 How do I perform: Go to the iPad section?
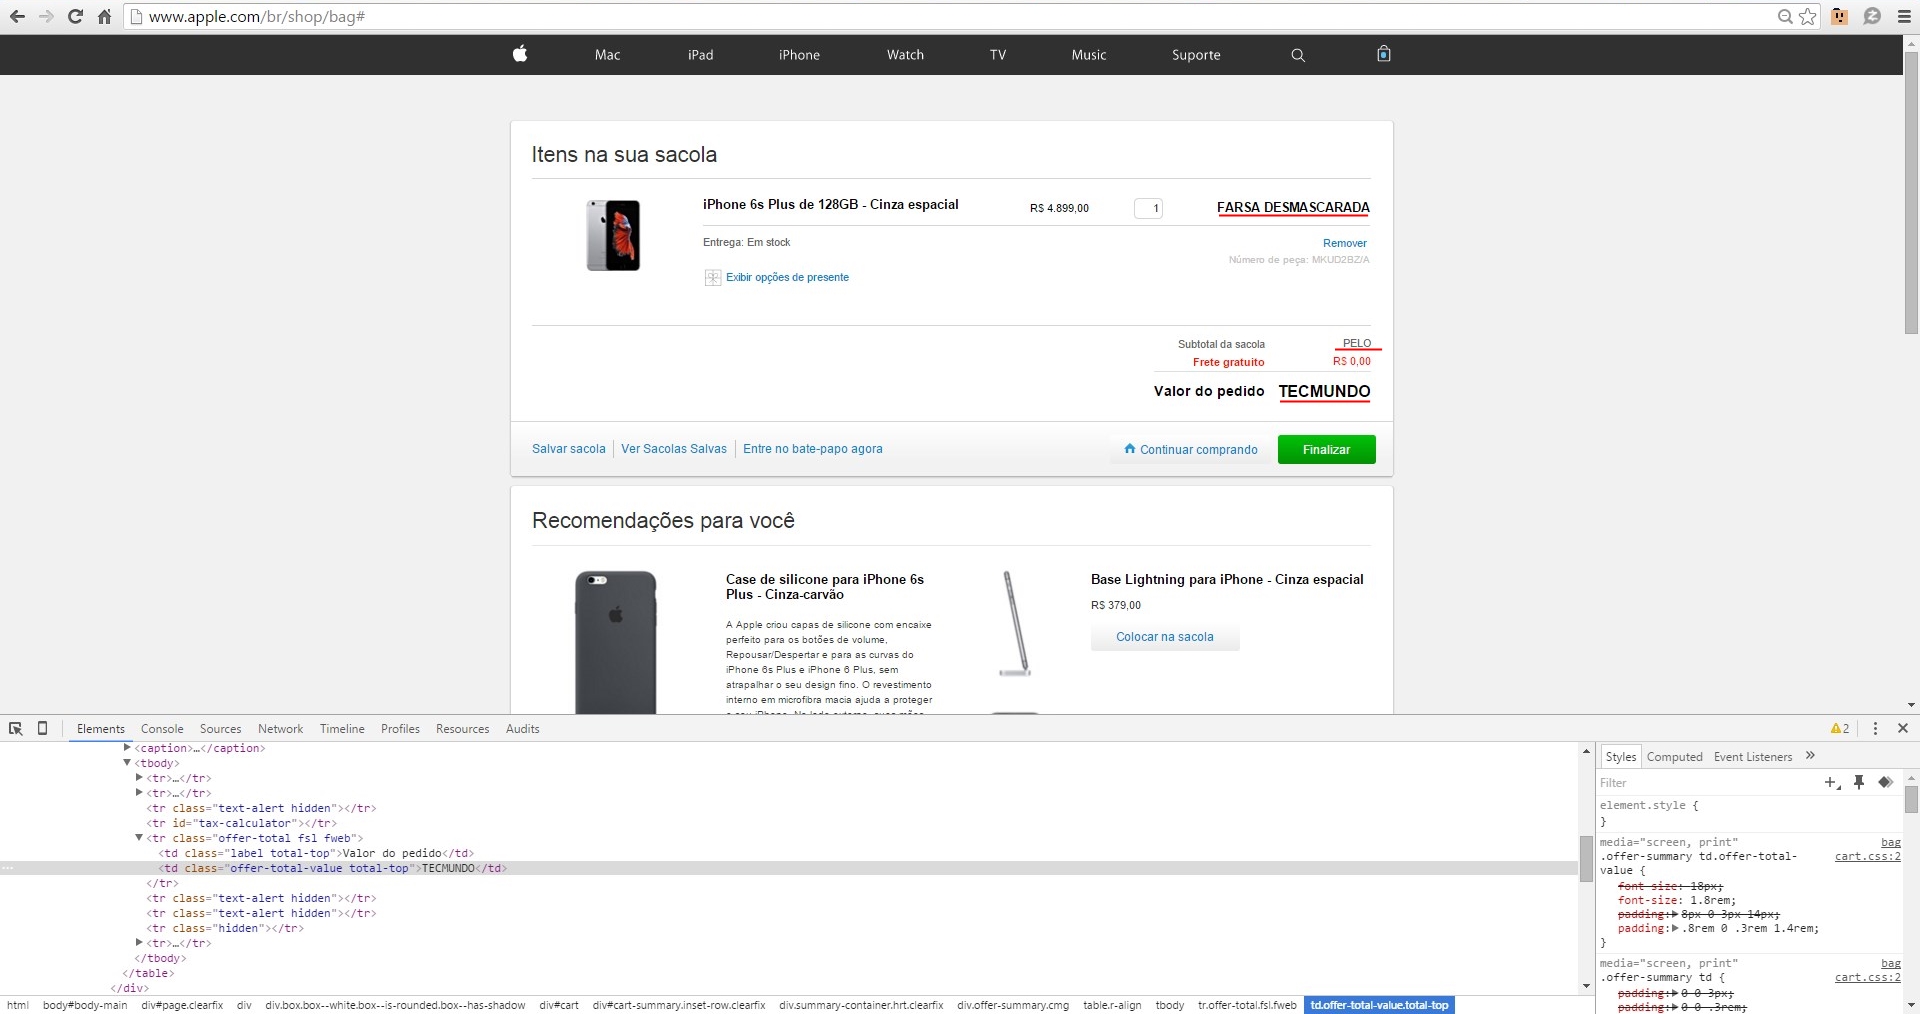[x=700, y=55]
